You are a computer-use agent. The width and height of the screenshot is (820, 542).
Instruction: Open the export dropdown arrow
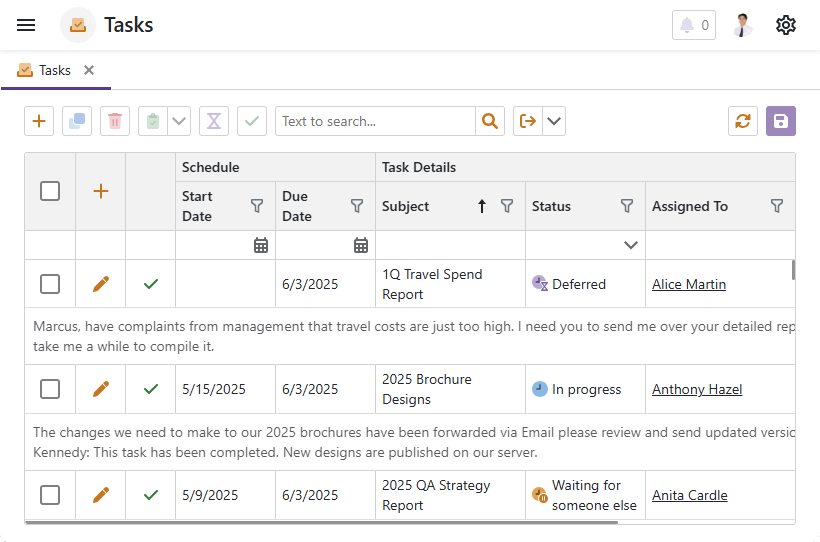554,121
